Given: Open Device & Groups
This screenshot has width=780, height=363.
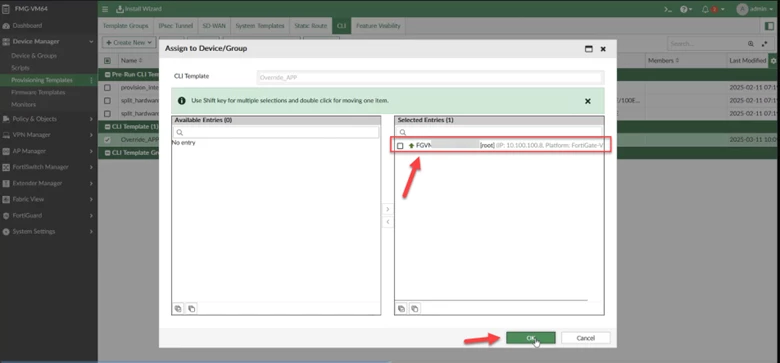Looking at the screenshot, I should [34, 56].
